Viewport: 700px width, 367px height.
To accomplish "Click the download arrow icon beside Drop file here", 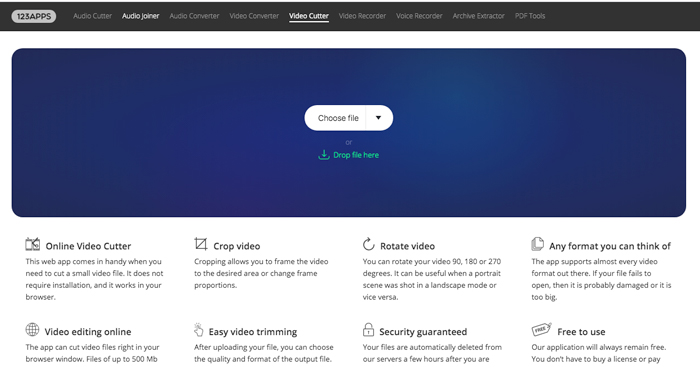I will [x=324, y=154].
